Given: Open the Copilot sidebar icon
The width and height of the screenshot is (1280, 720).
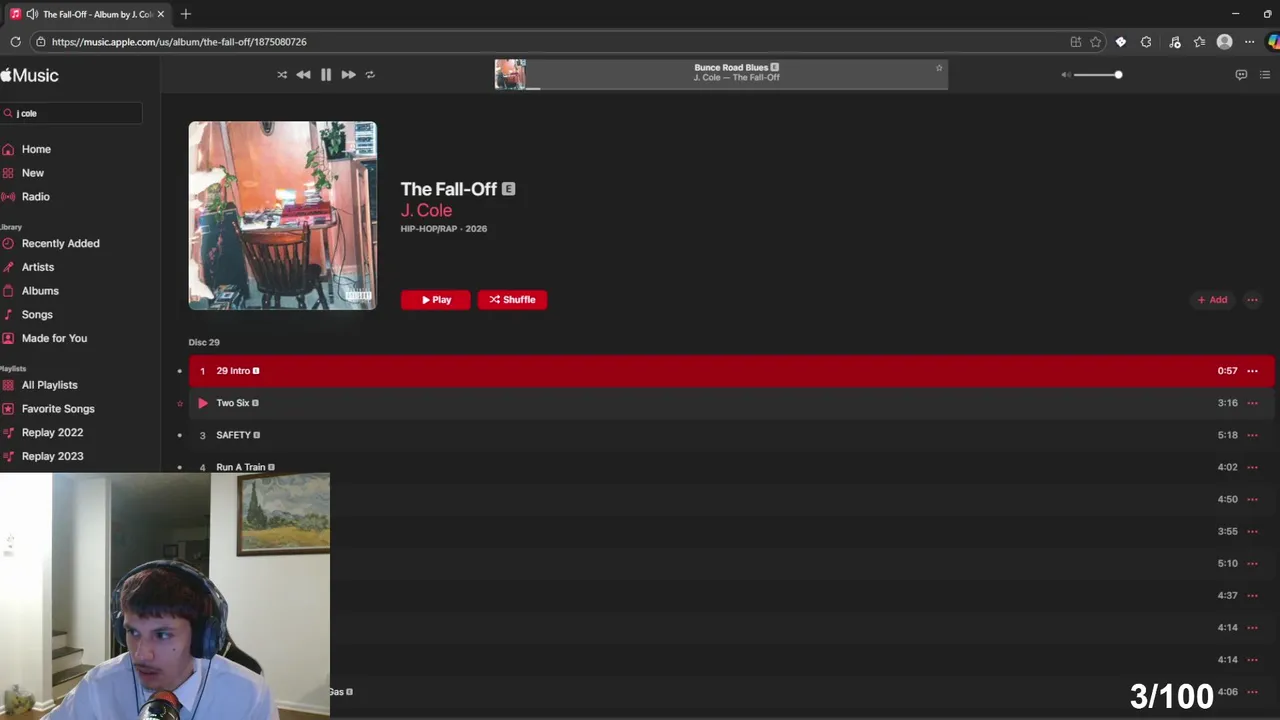Looking at the screenshot, I should (x=1273, y=42).
